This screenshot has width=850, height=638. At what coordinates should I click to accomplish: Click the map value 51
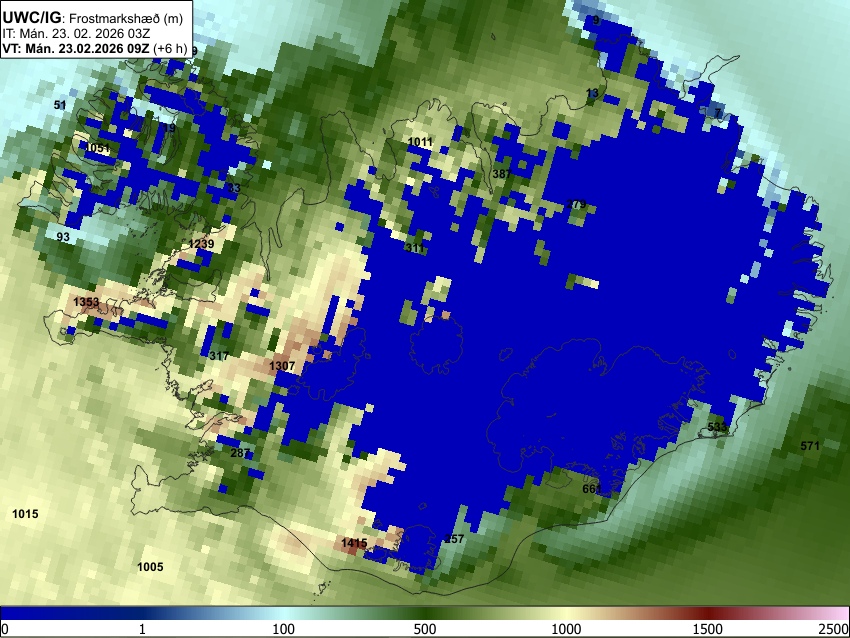pyautogui.click(x=60, y=105)
